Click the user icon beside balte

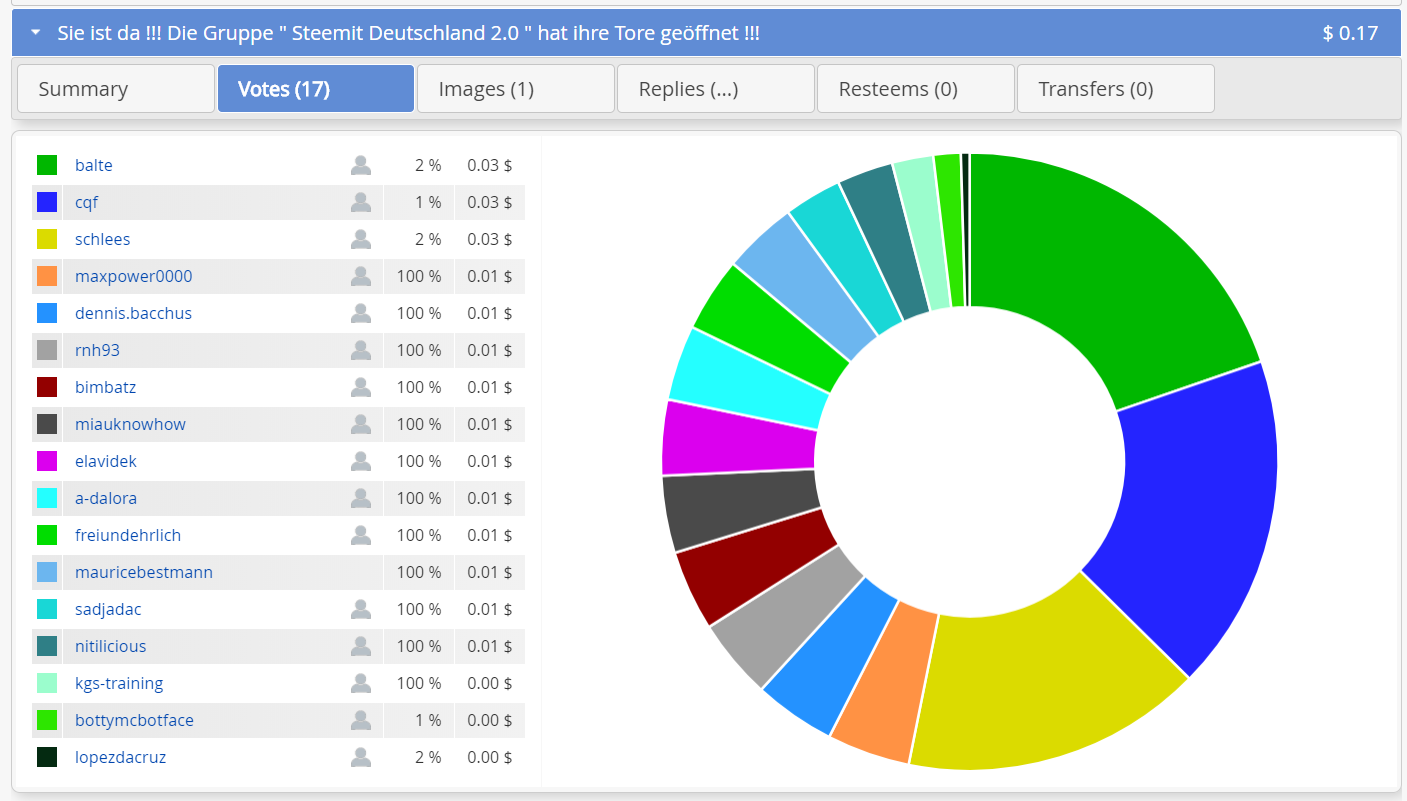coord(361,165)
